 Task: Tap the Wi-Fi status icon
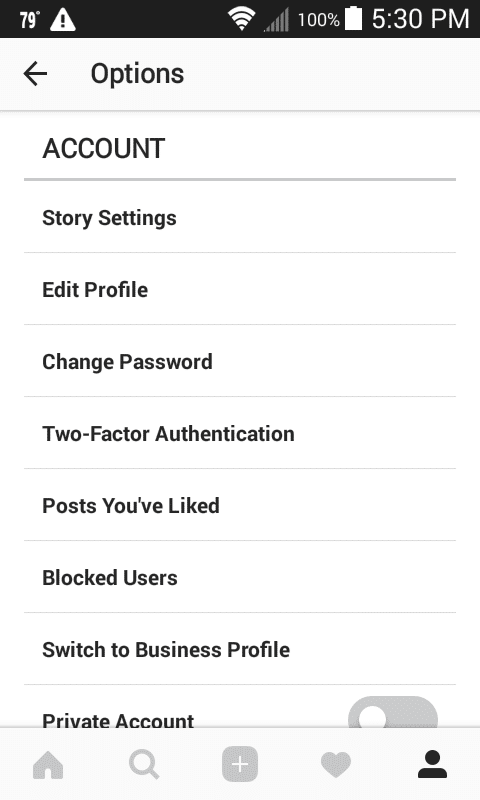[x=241, y=19]
